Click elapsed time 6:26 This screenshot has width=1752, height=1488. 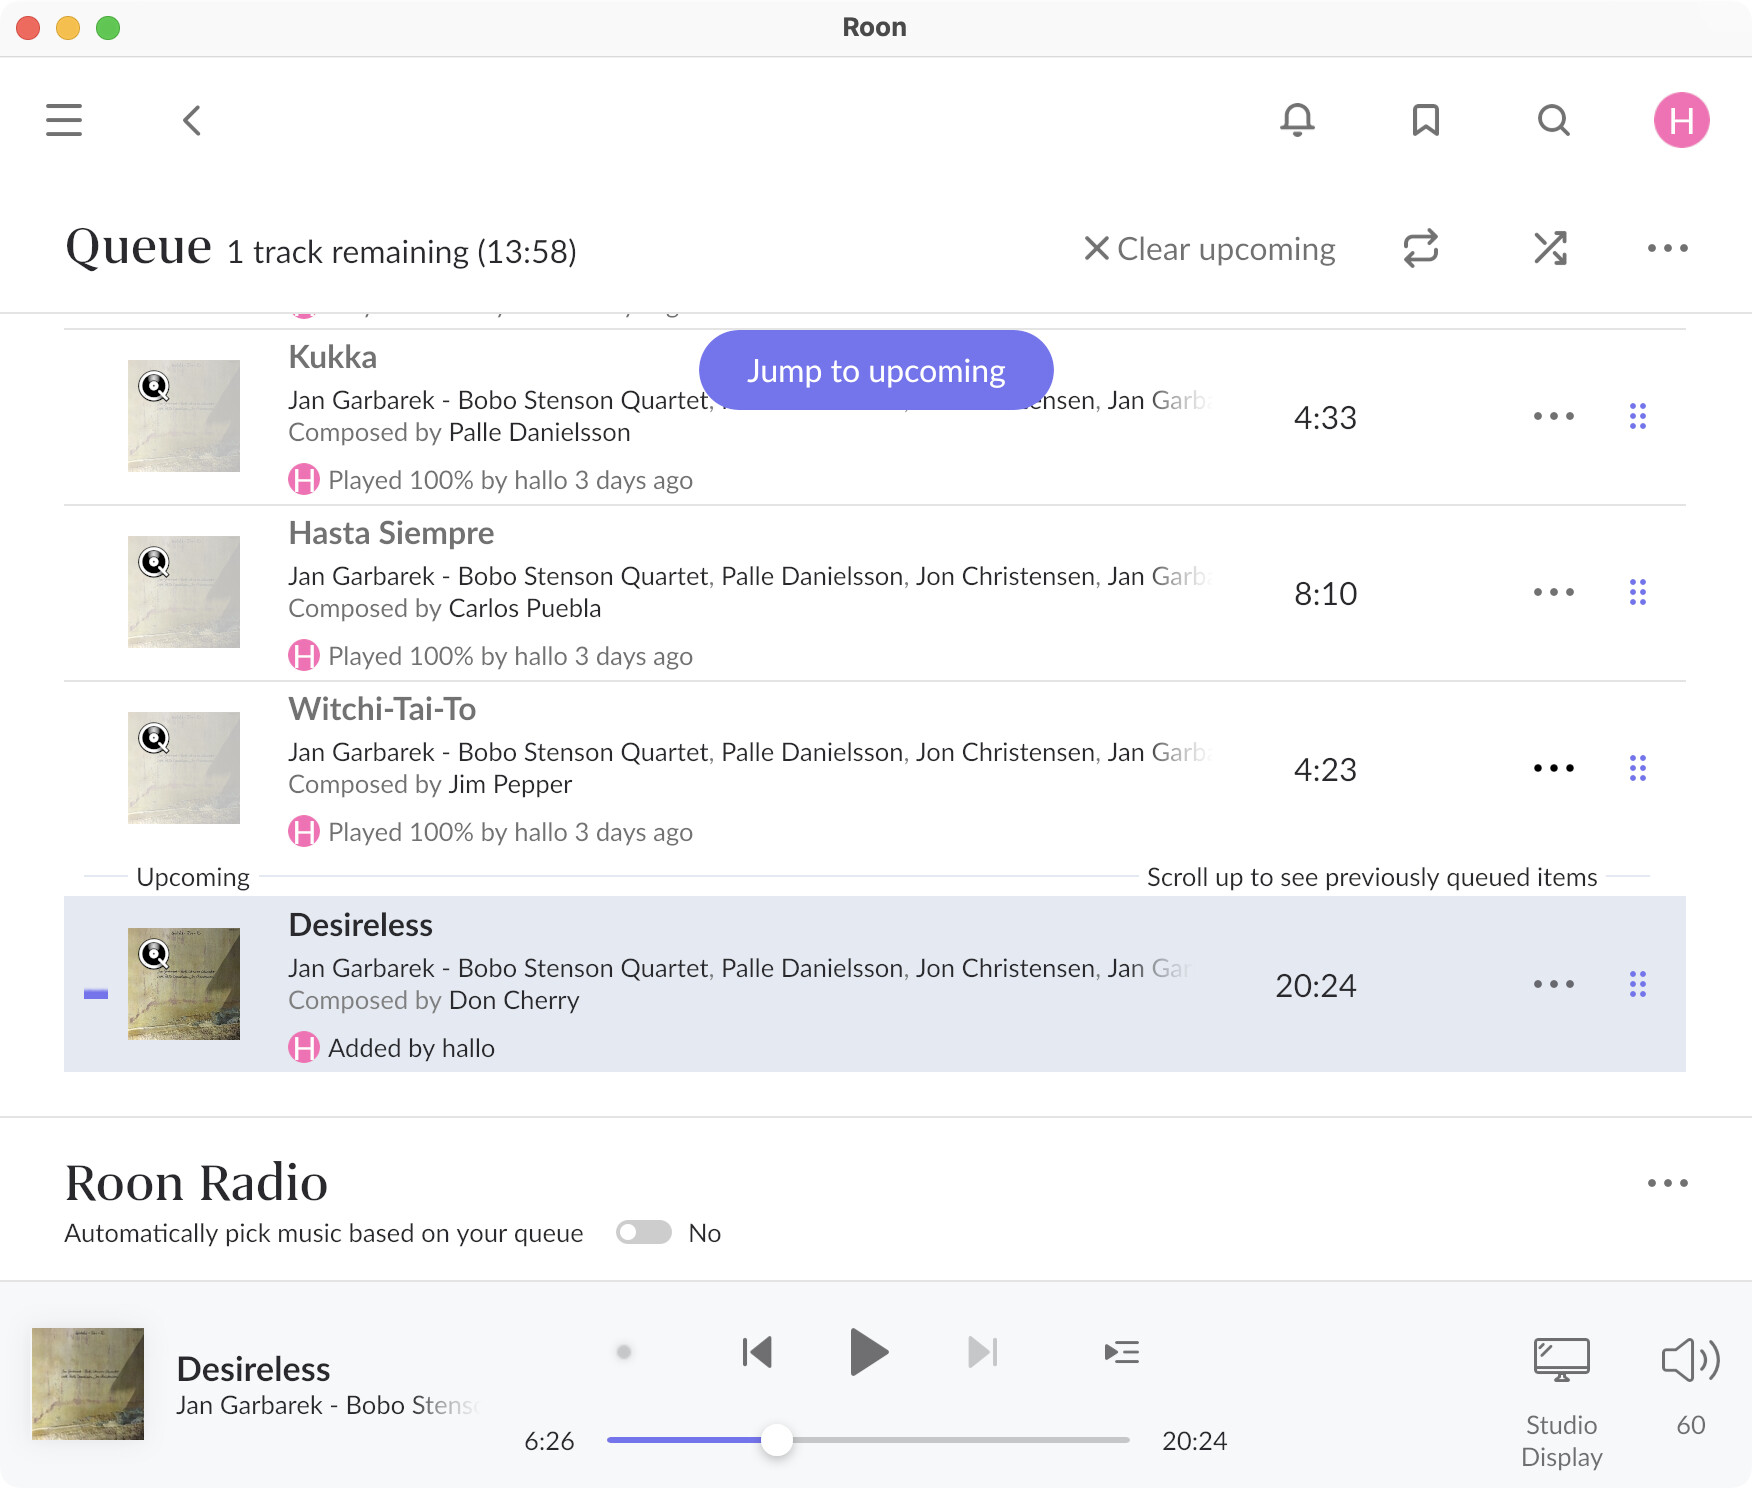pyautogui.click(x=549, y=1440)
